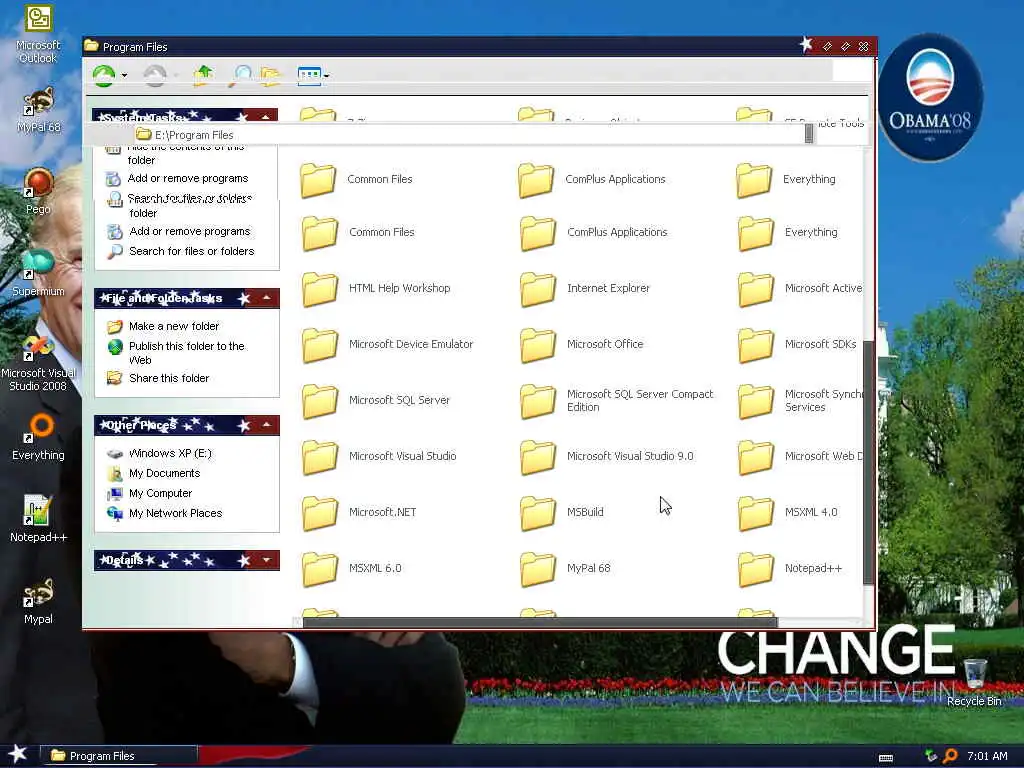Go up one folder level
Viewport: 1024px width, 768px height.
click(204, 76)
